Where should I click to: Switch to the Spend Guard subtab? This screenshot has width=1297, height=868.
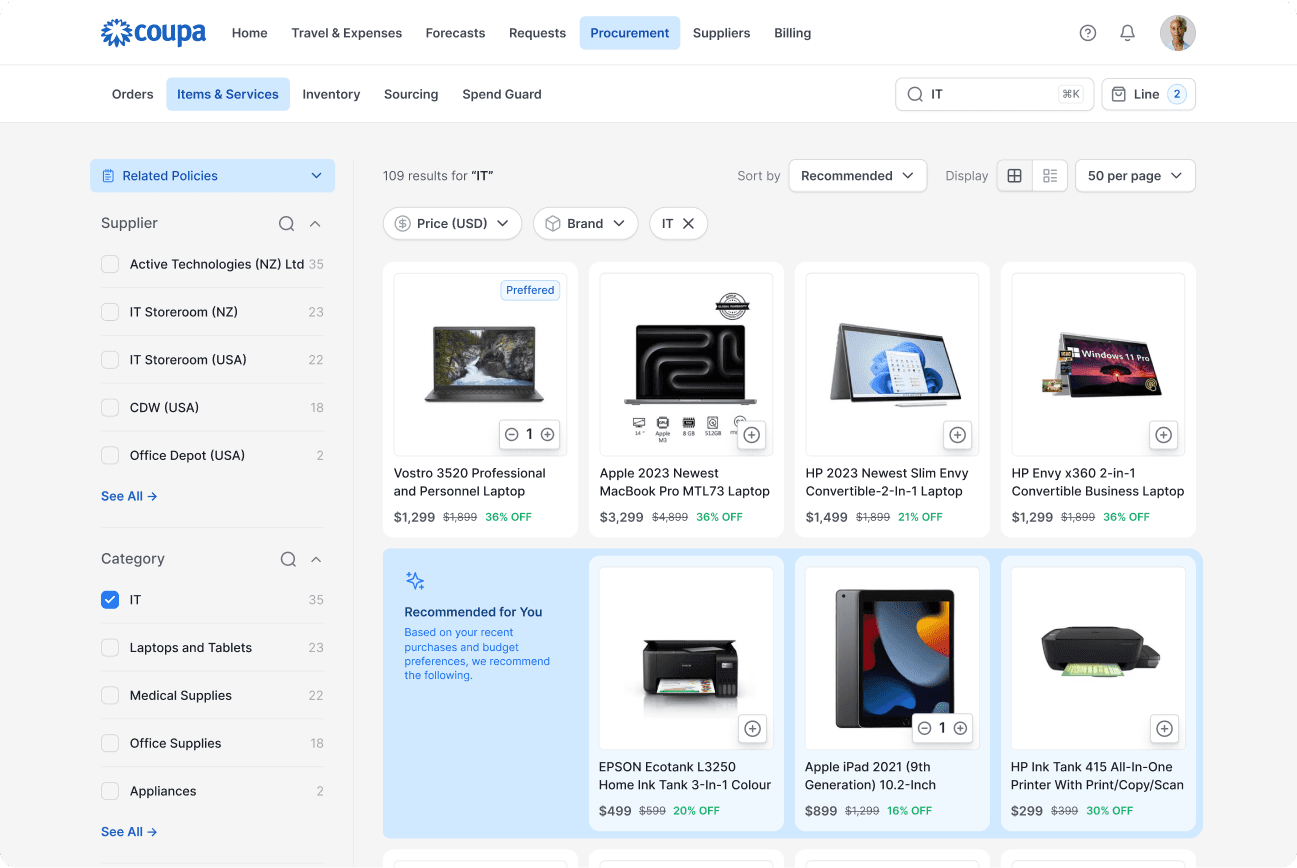click(x=502, y=94)
